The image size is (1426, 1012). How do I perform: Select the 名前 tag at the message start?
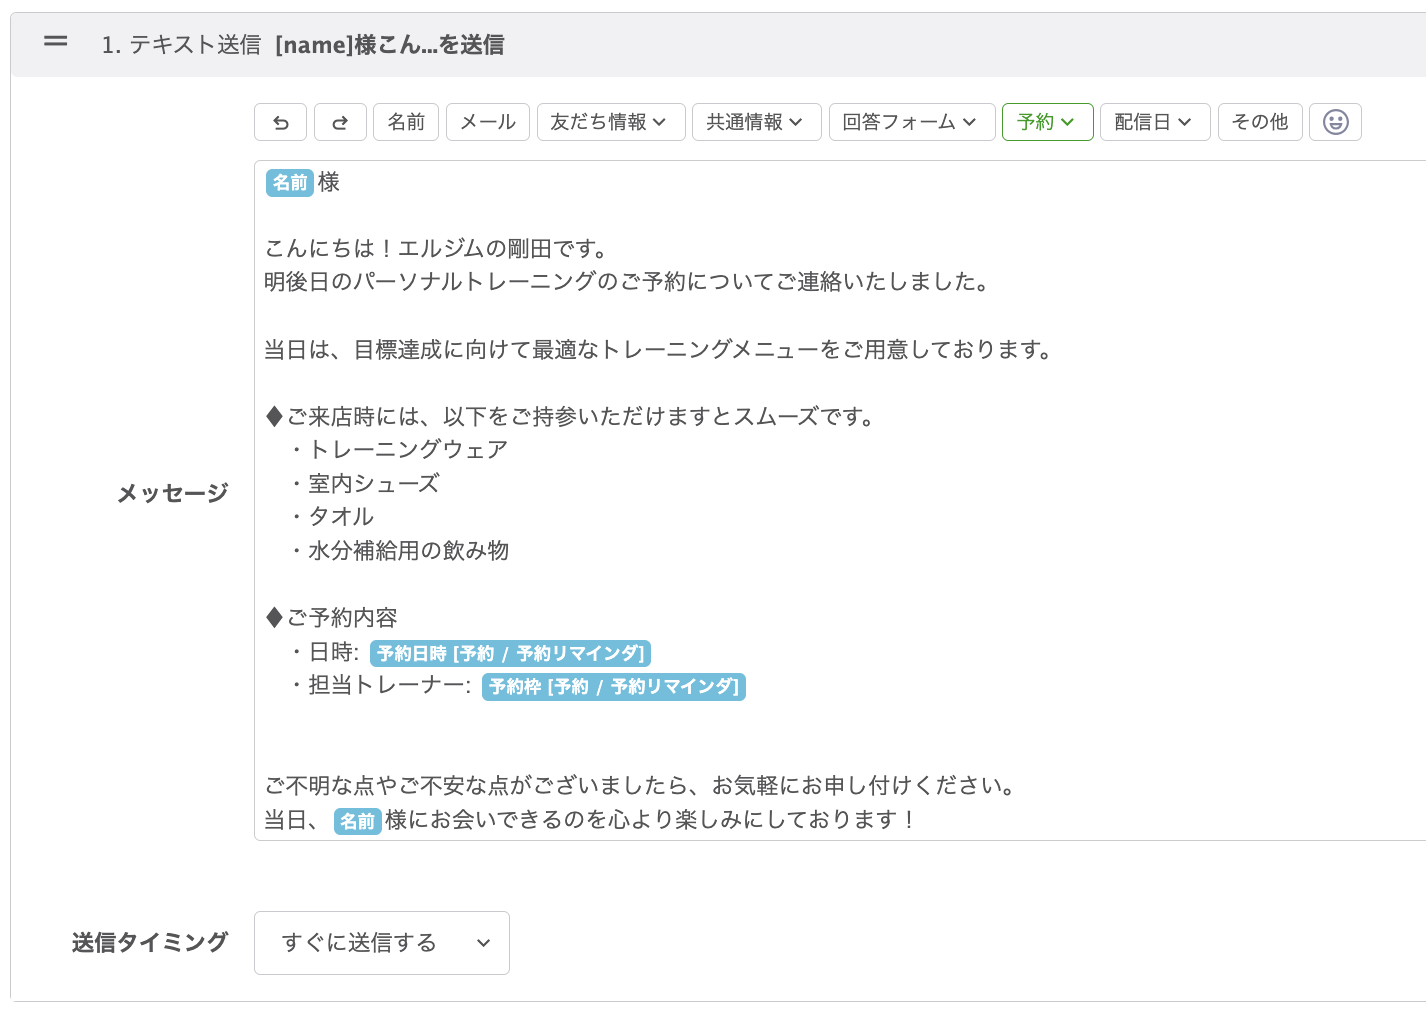tap(290, 183)
